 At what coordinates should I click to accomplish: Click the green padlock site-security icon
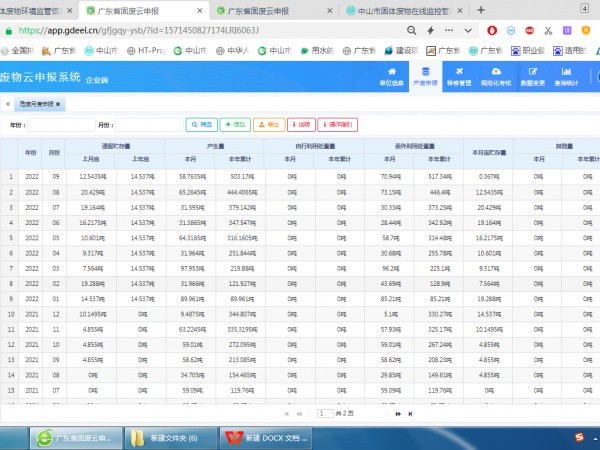(x=9, y=31)
